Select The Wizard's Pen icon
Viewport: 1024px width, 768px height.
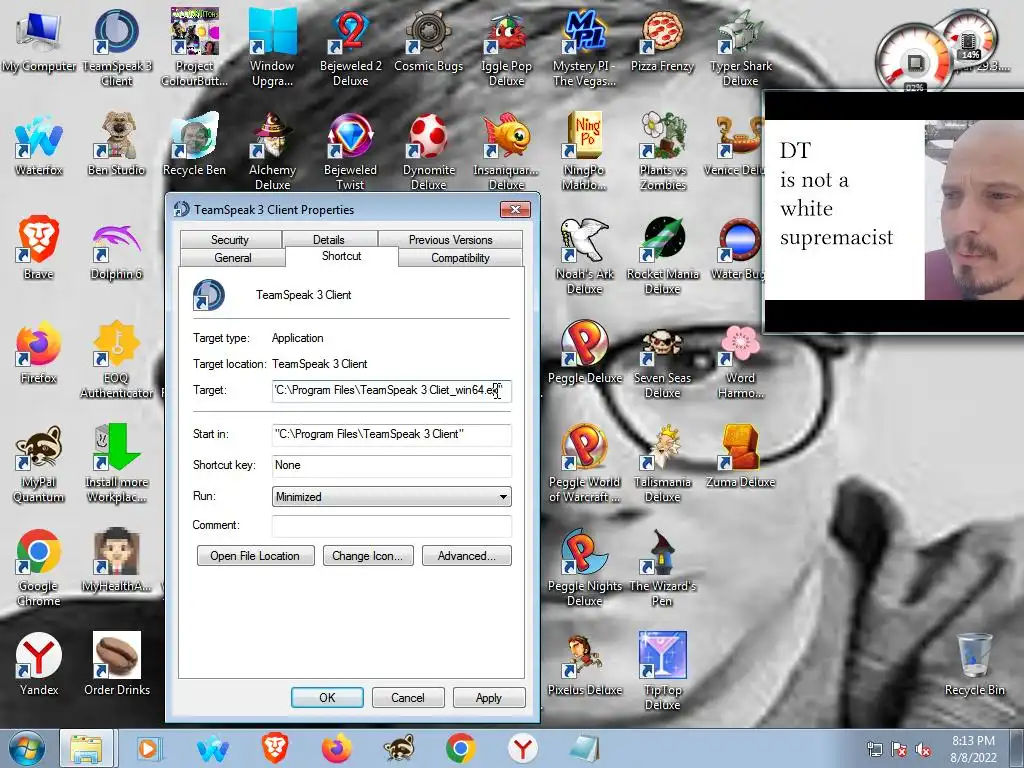point(662,568)
